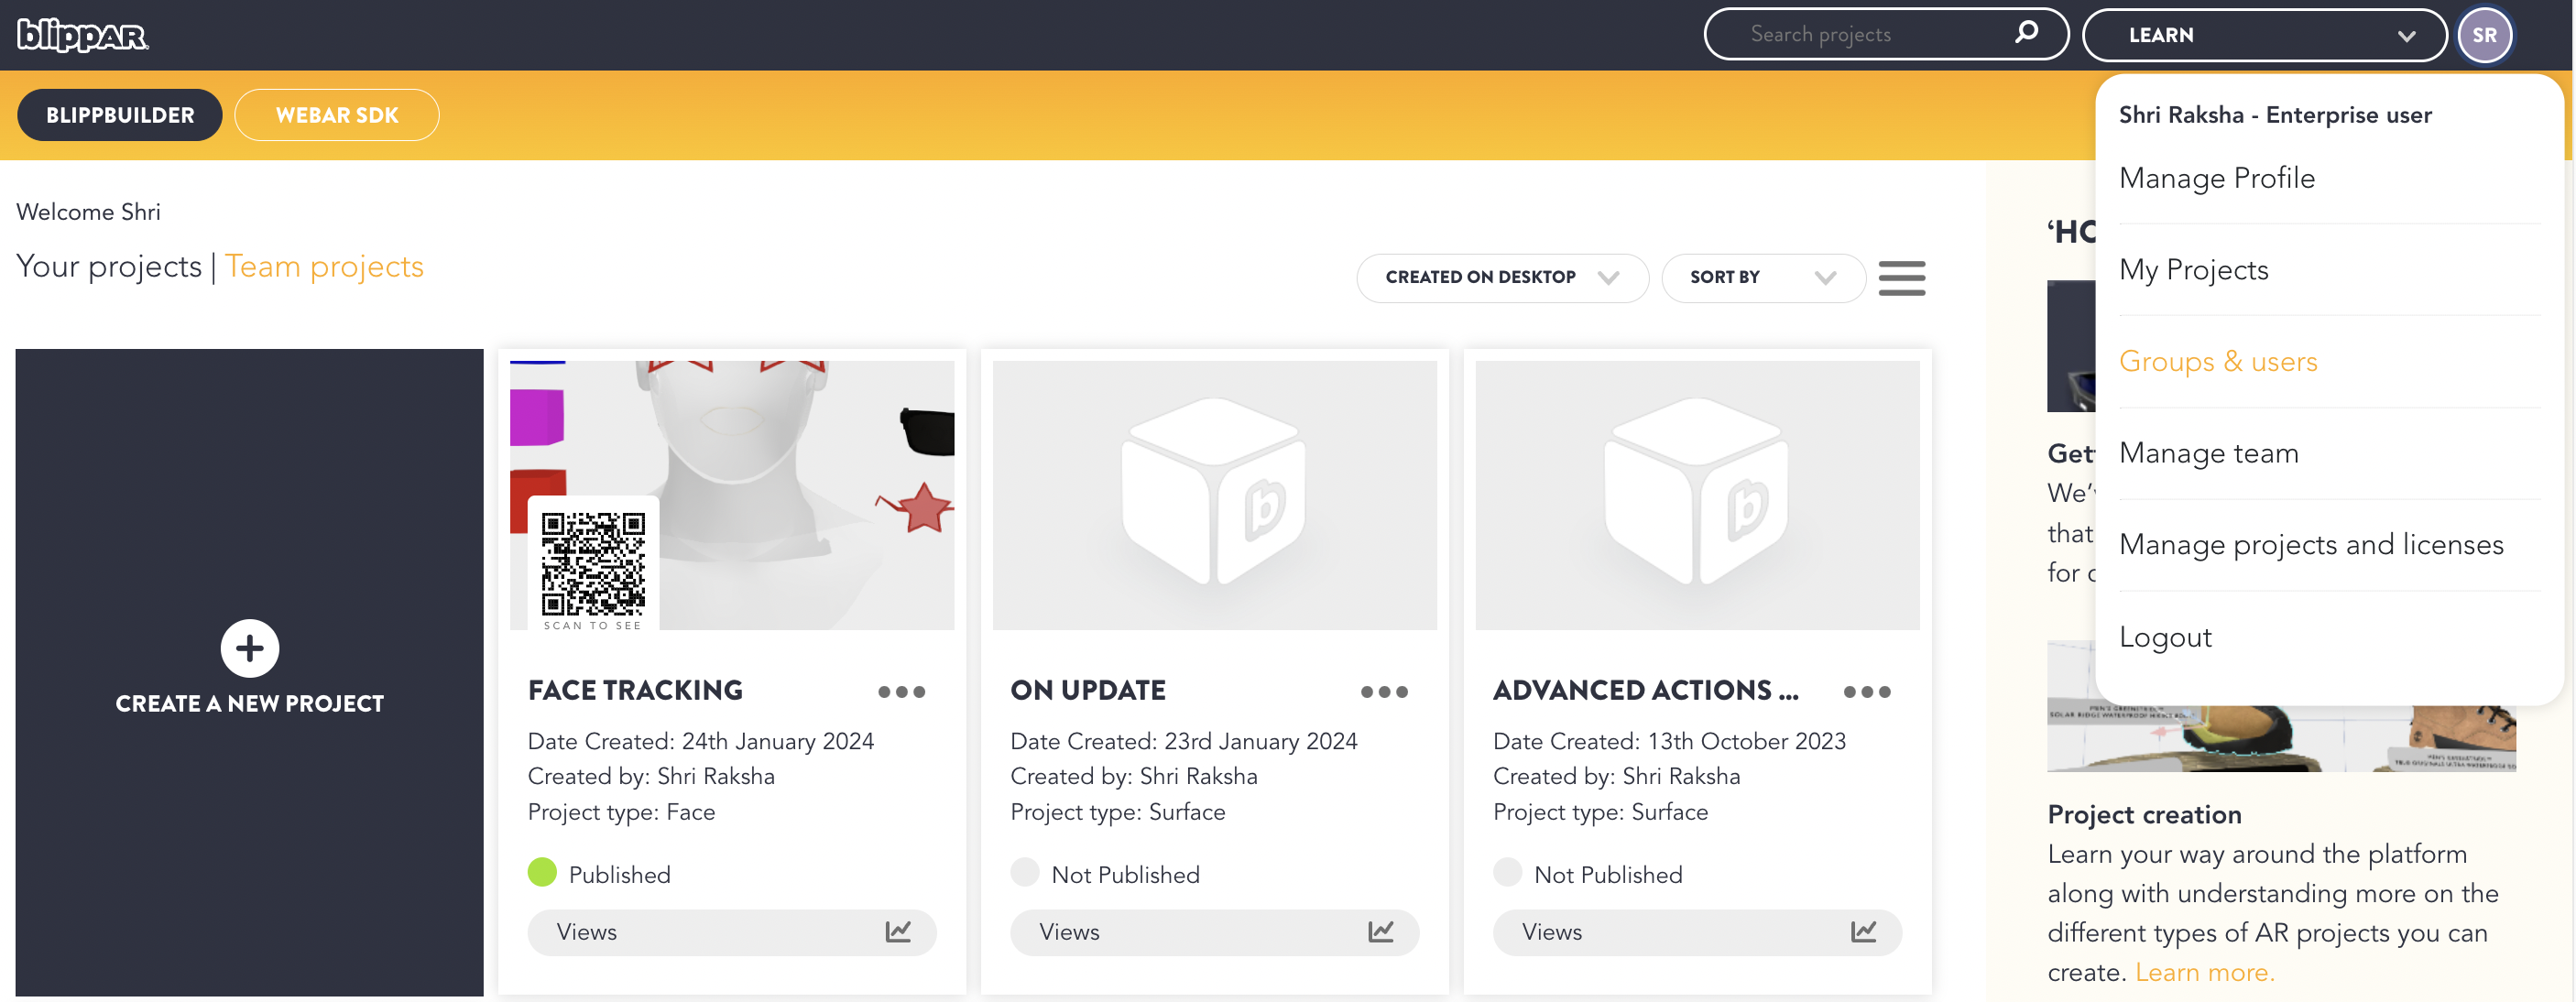Viewport: 2576px width, 1002px height.
Task: Open the SR user avatar menu
Action: tap(2484, 35)
